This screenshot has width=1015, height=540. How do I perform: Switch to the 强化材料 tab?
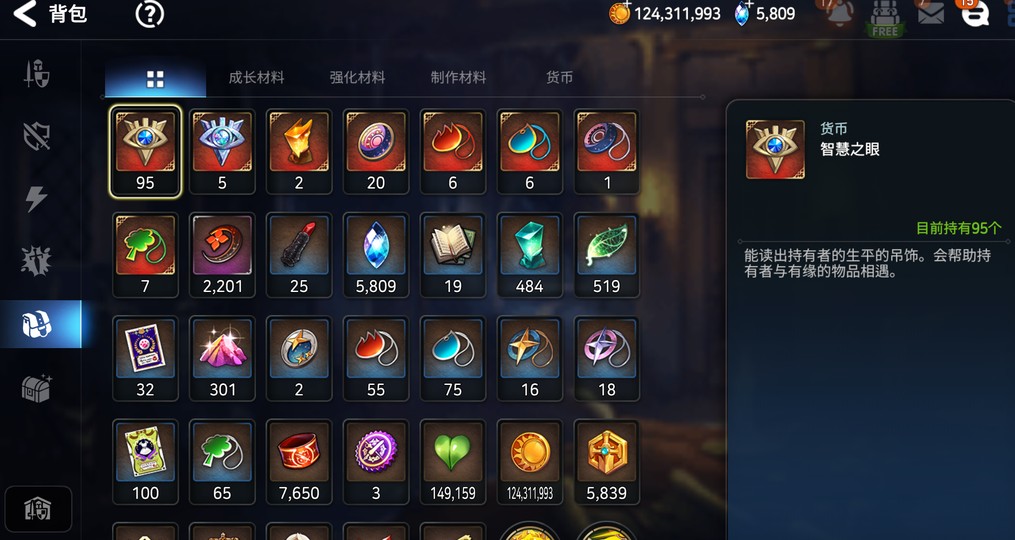[x=357, y=78]
